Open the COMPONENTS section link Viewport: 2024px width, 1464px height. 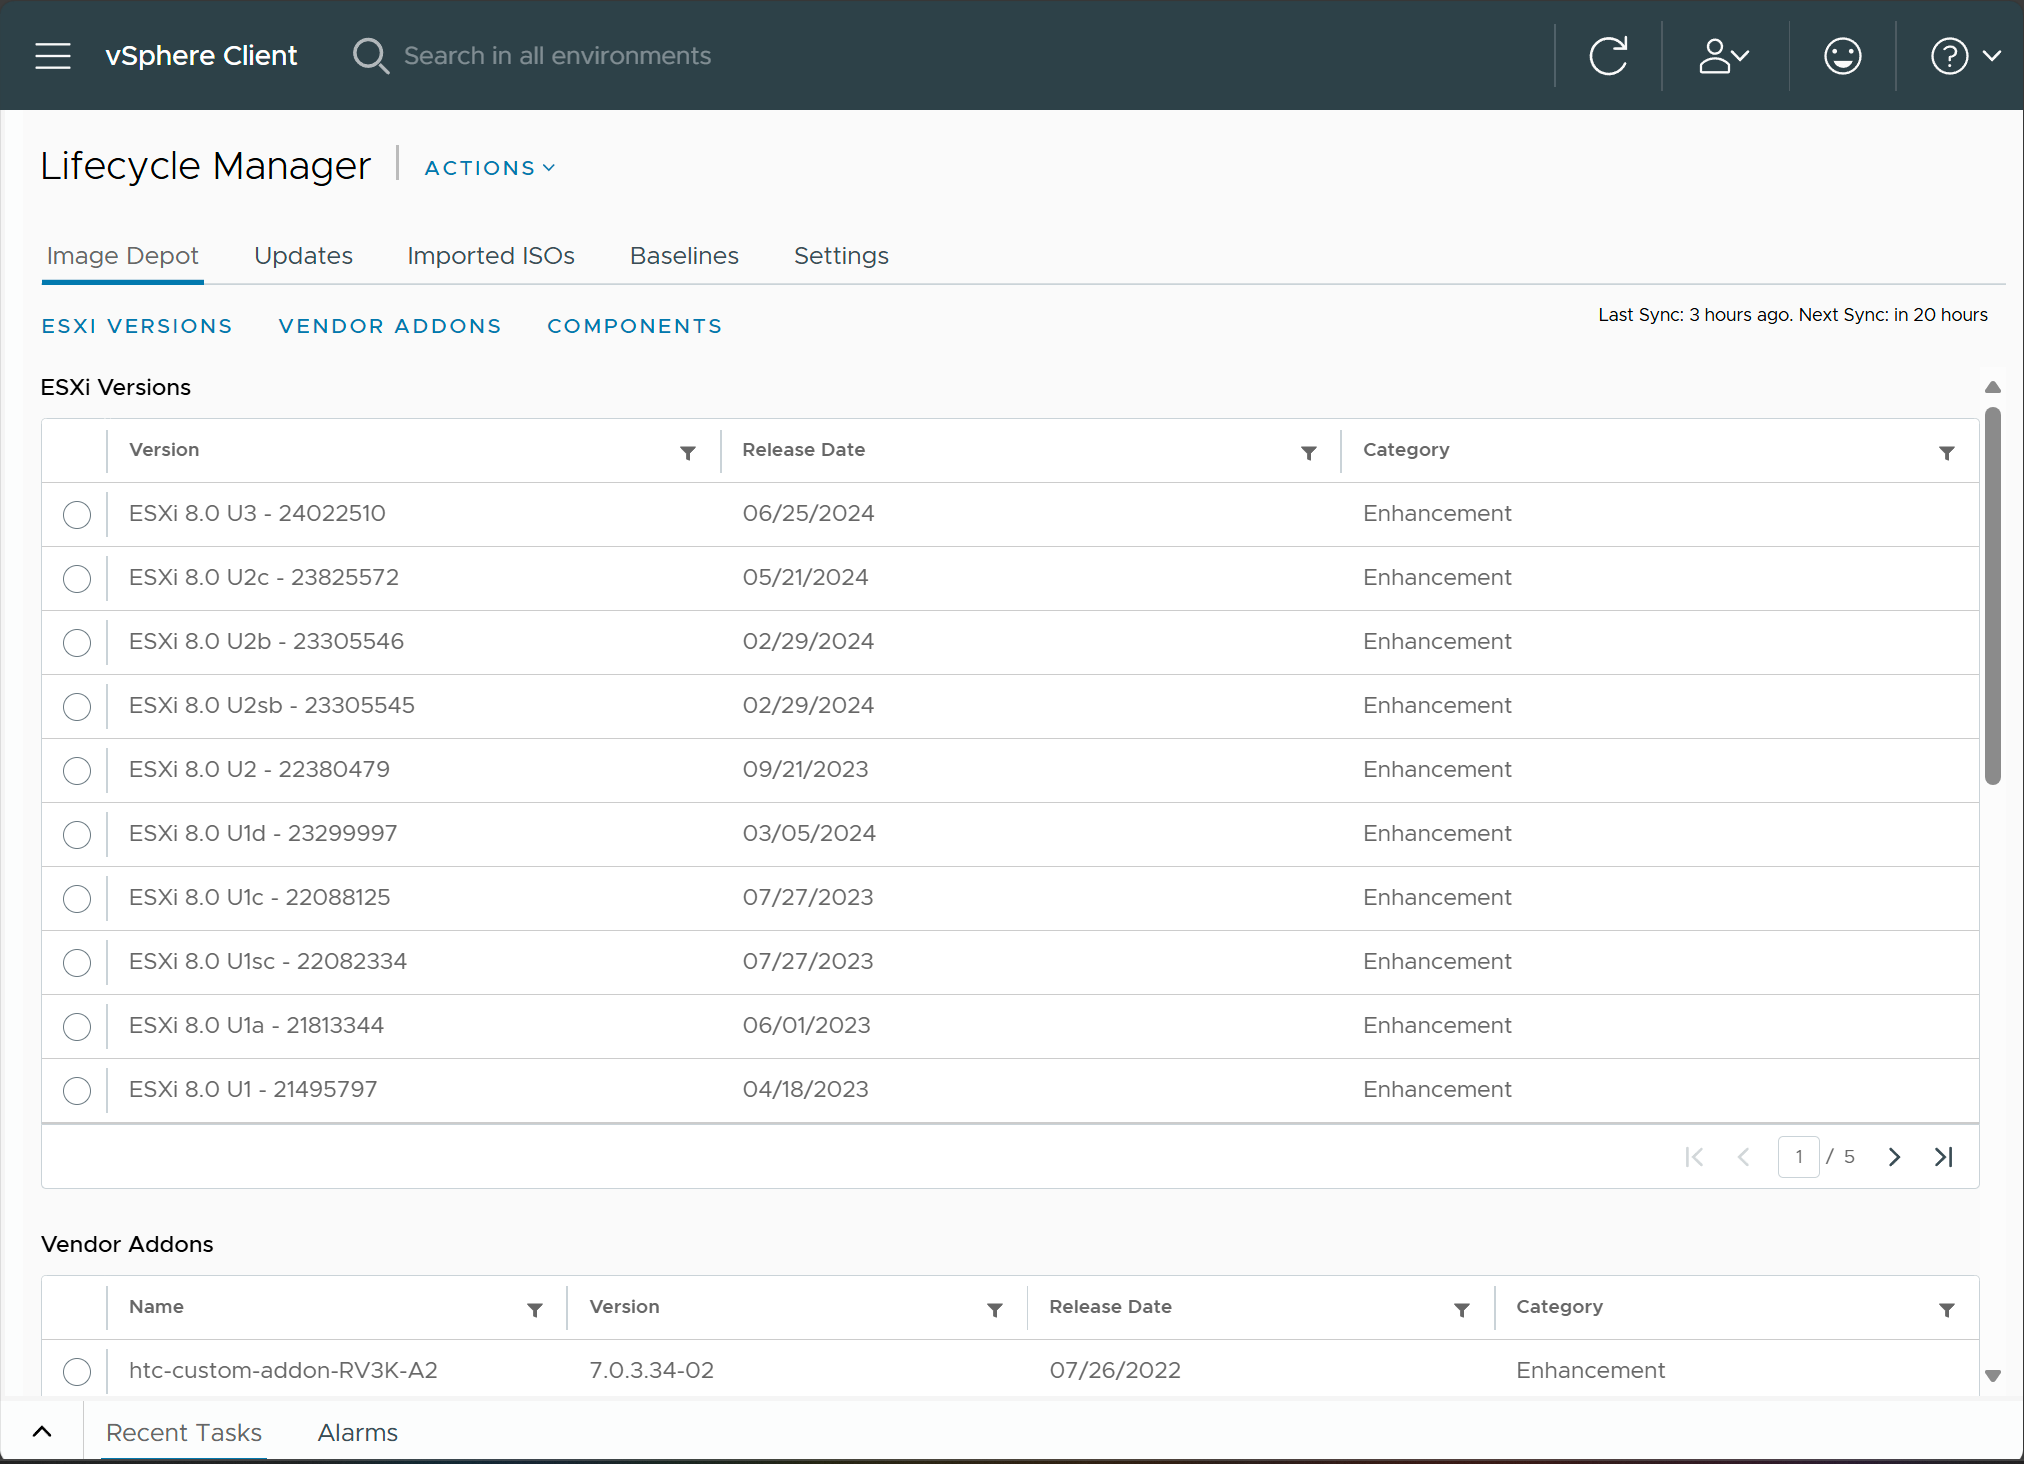coord(635,326)
